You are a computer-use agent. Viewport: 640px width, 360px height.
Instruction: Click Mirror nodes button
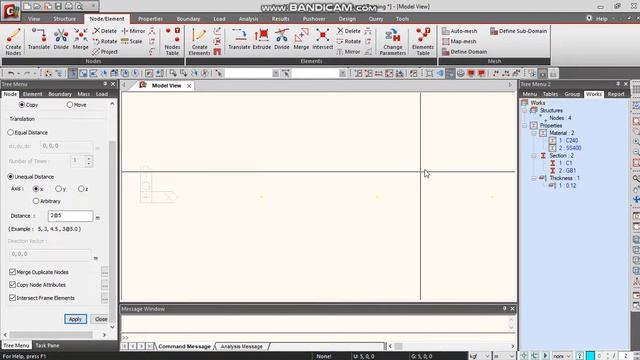pyautogui.click(x=133, y=31)
